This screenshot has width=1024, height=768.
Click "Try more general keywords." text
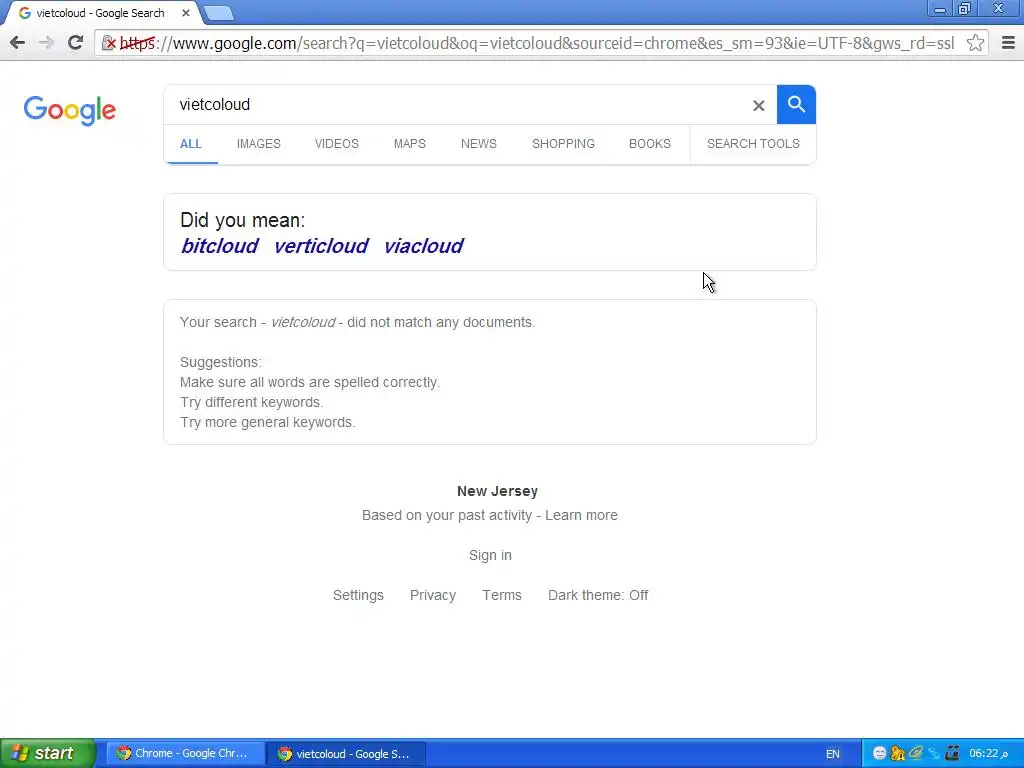point(268,423)
